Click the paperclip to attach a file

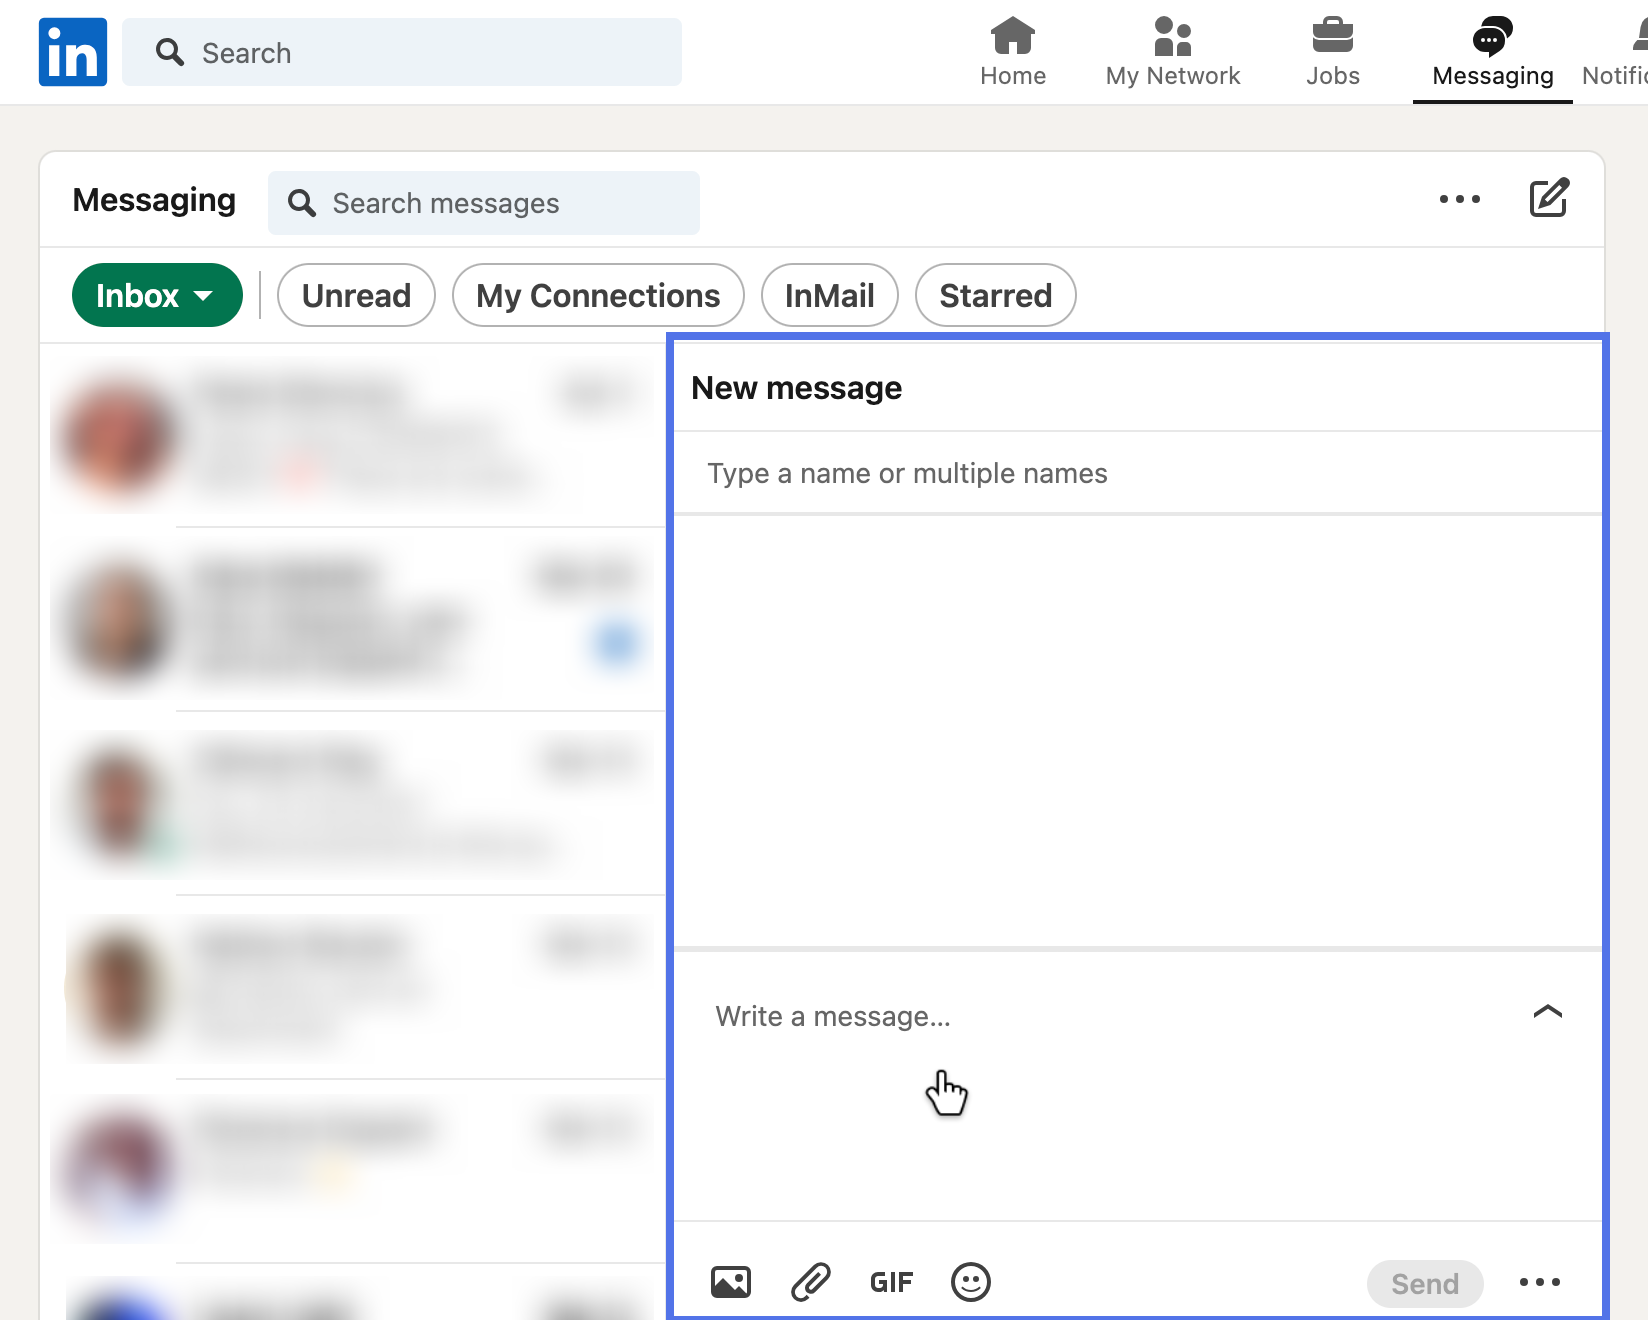[811, 1282]
